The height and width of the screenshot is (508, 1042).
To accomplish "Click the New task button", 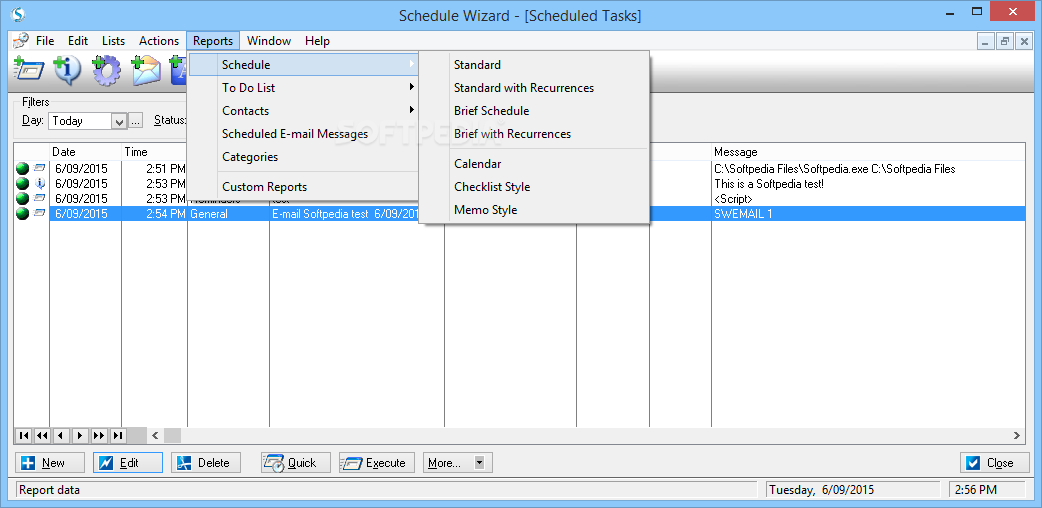I will tap(50, 463).
